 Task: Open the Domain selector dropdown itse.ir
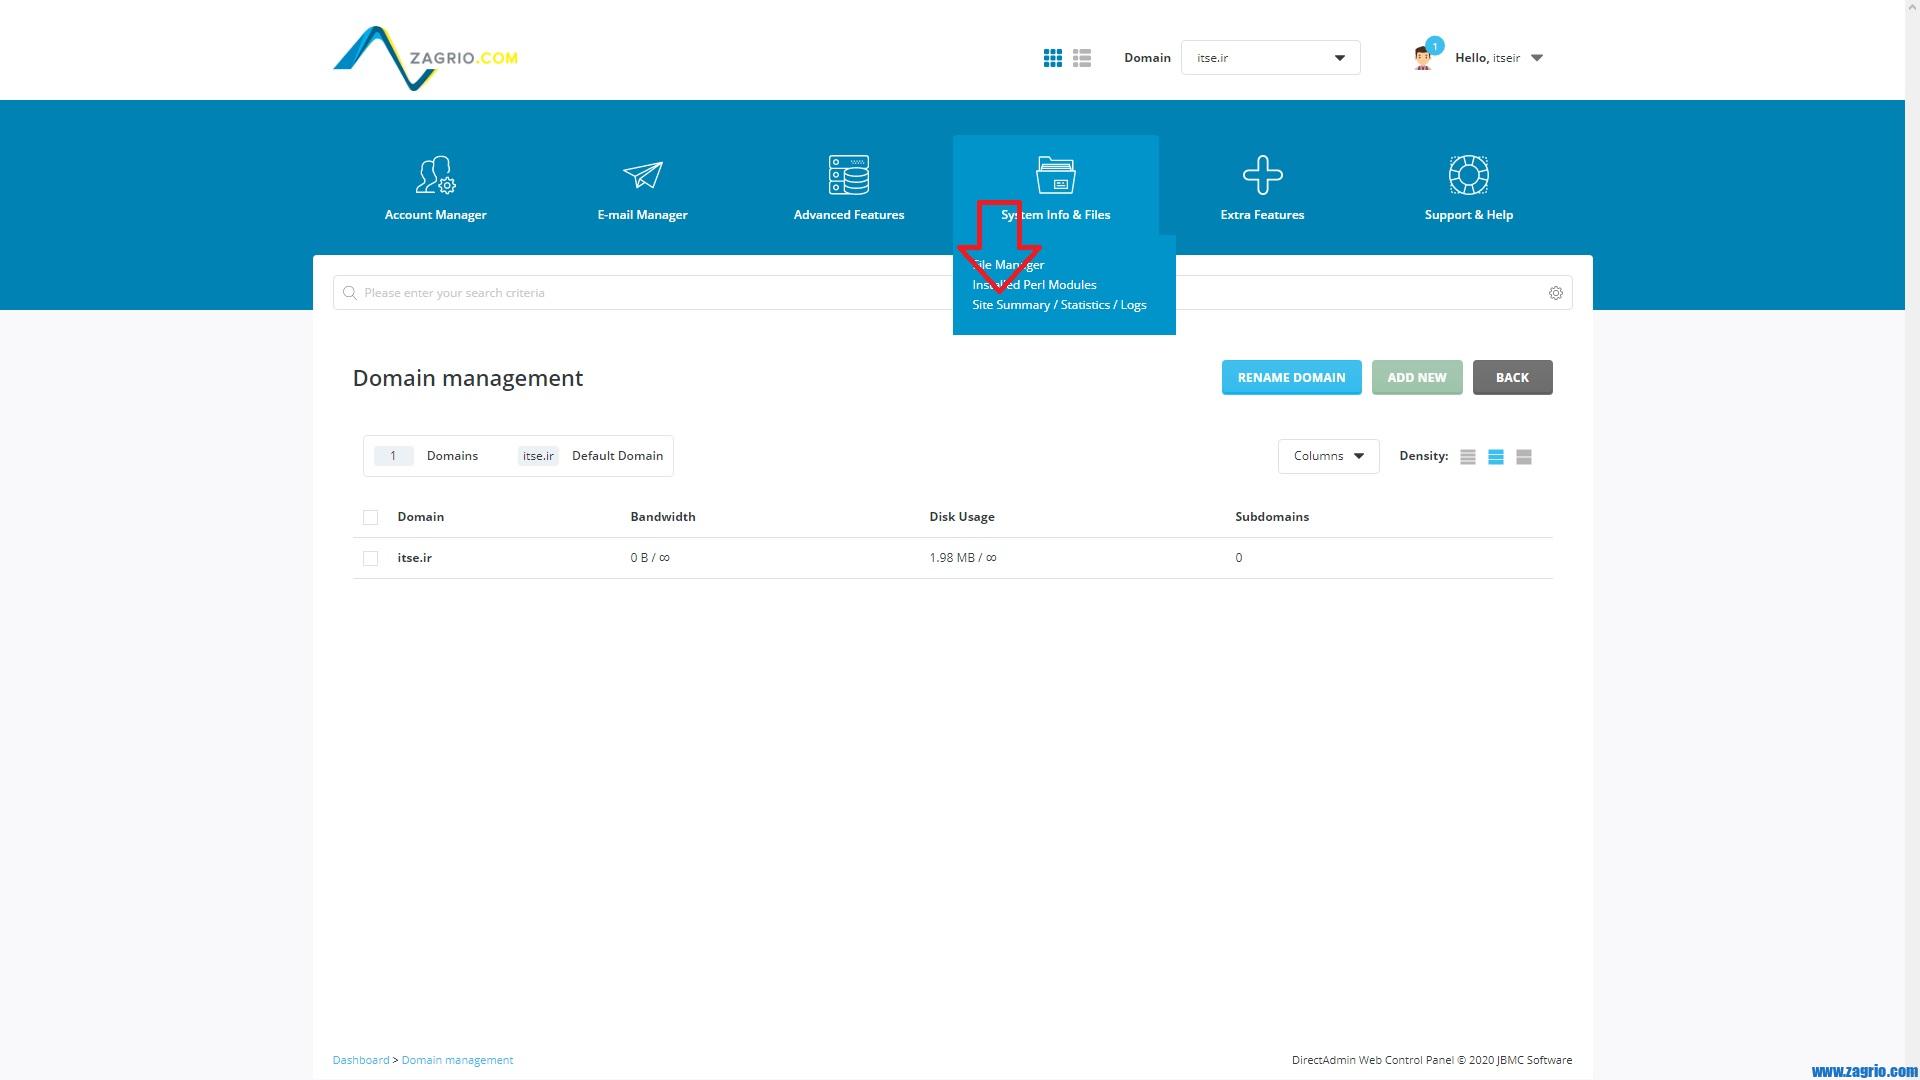(1270, 57)
